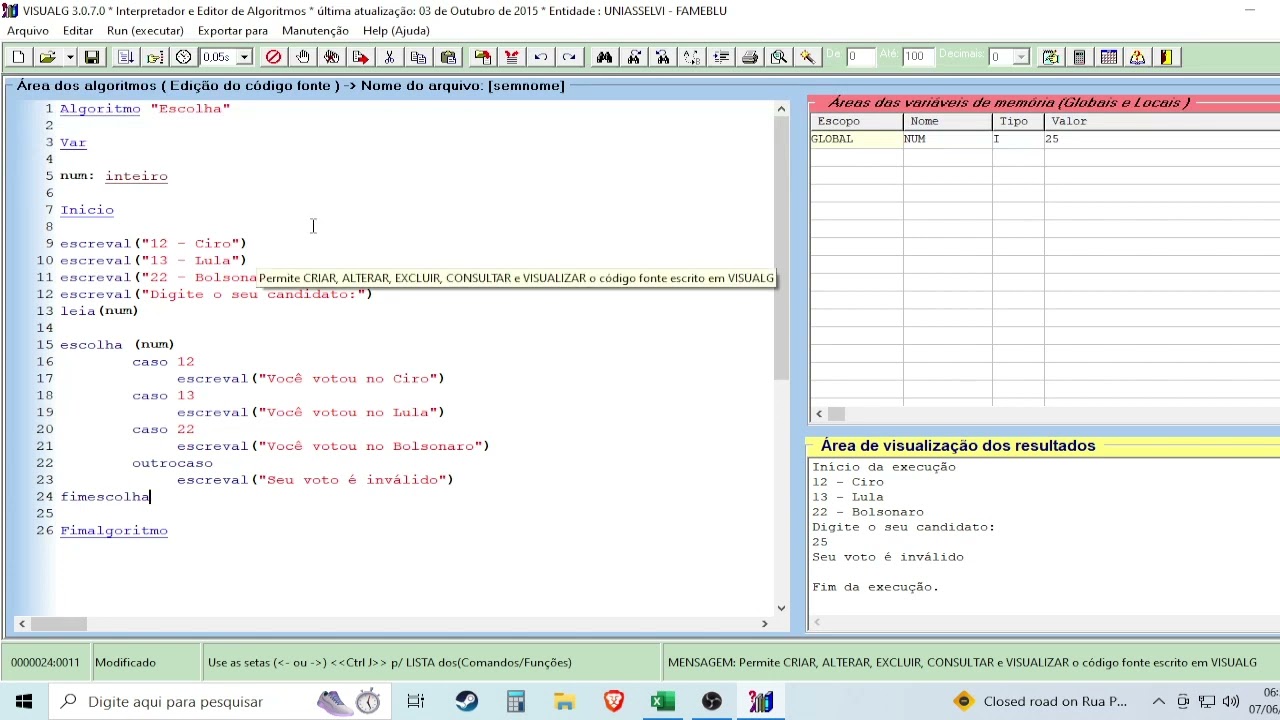Viewport: 1280px width, 720px height.
Task: Click editor horizontal scrollbar left arrow
Action: click(22, 624)
